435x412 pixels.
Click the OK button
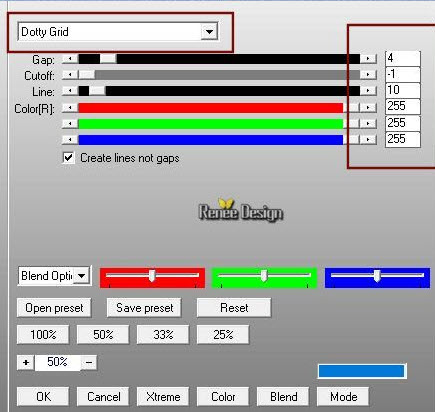(x=43, y=397)
